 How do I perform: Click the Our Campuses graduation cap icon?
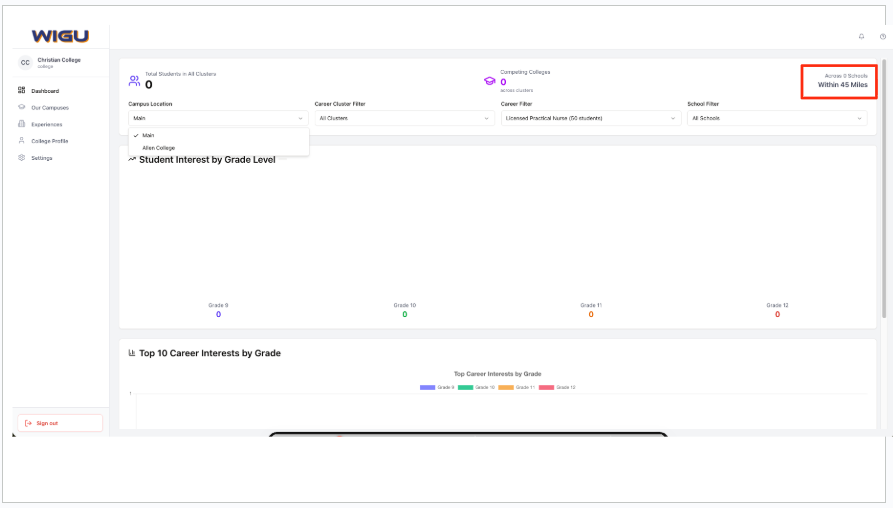click(x=22, y=107)
